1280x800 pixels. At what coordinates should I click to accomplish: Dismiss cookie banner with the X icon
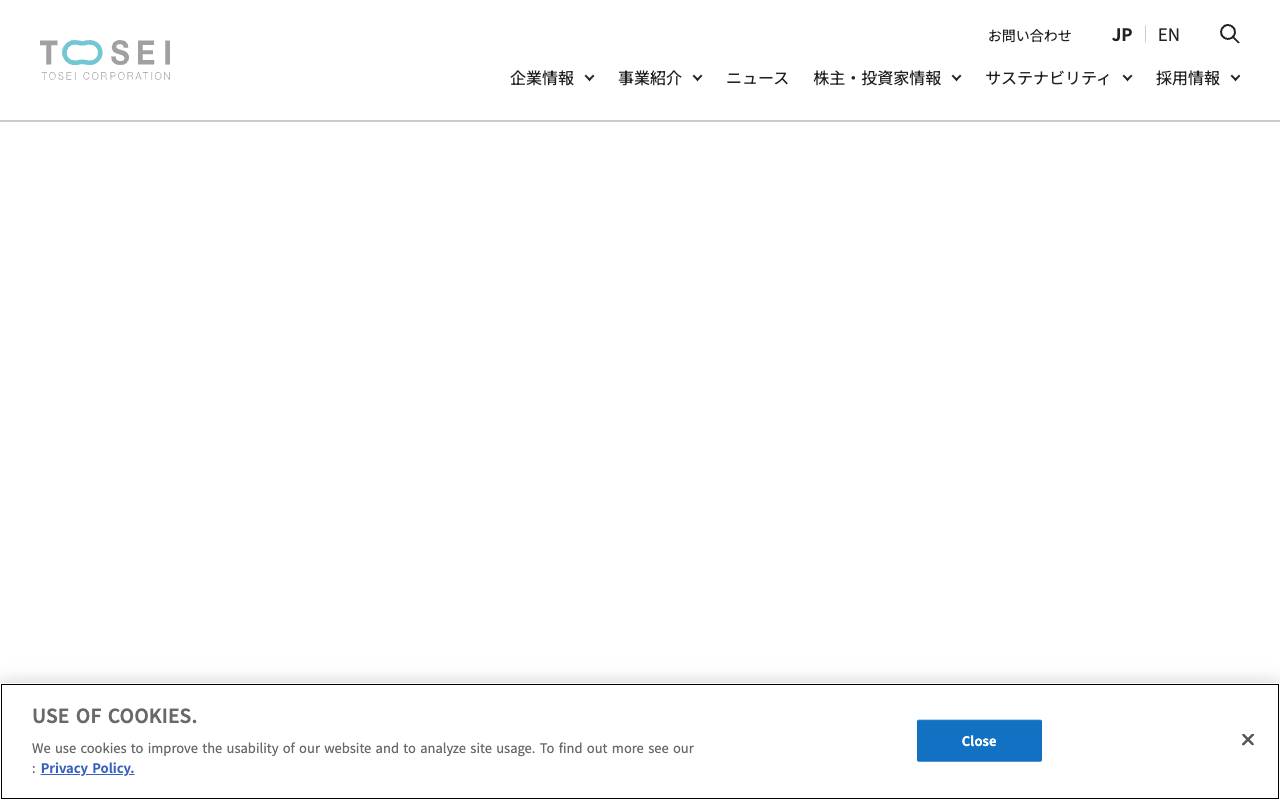pos(1247,739)
